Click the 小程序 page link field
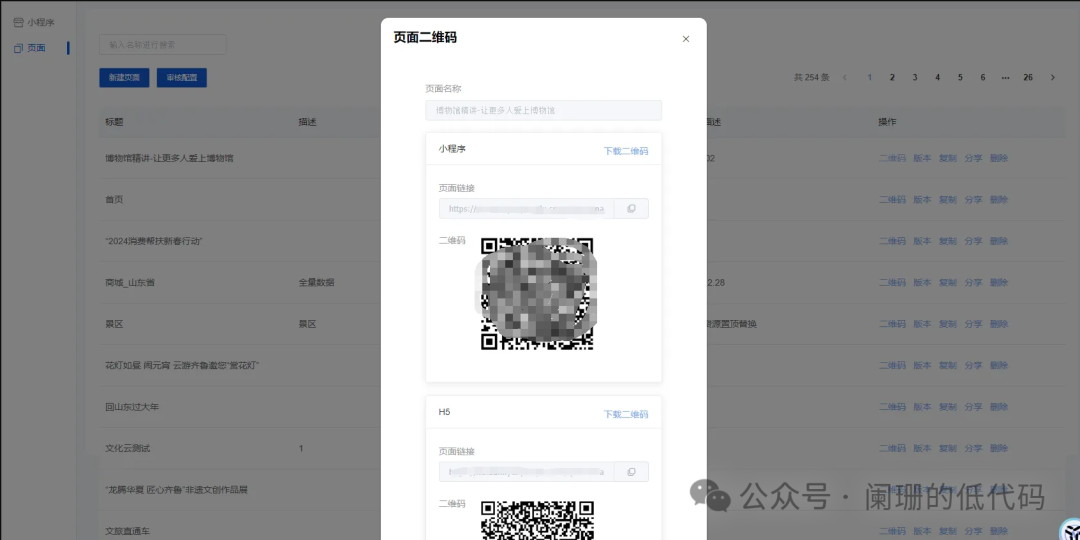Screen dimensions: 1080x540 [x=526, y=209]
